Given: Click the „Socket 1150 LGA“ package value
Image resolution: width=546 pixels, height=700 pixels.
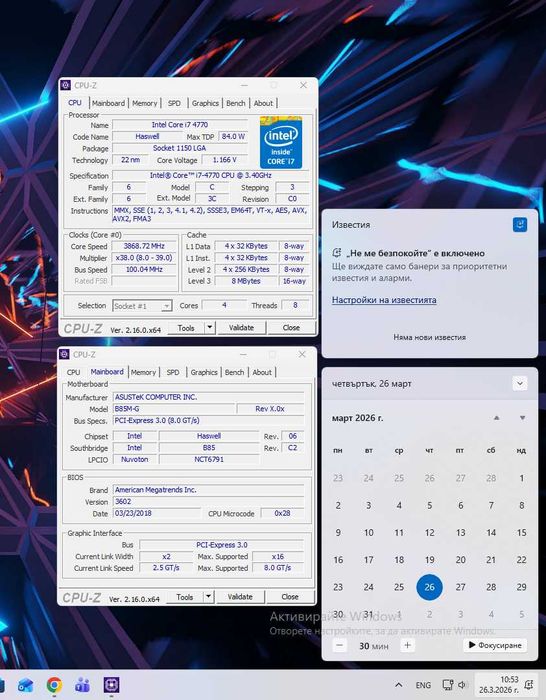Looking at the screenshot, I should pyautogui.click(x=180, y=148).
